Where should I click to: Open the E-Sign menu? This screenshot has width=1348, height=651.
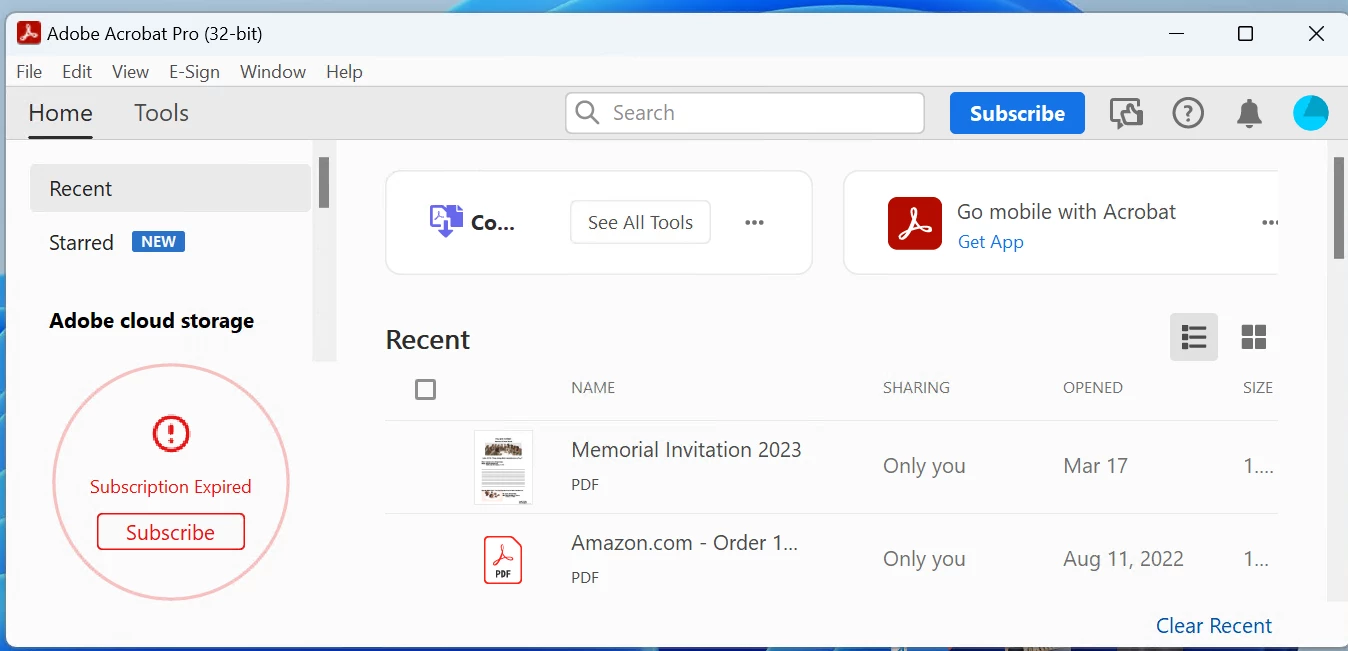pyautogui.click(x=194, y=72)
